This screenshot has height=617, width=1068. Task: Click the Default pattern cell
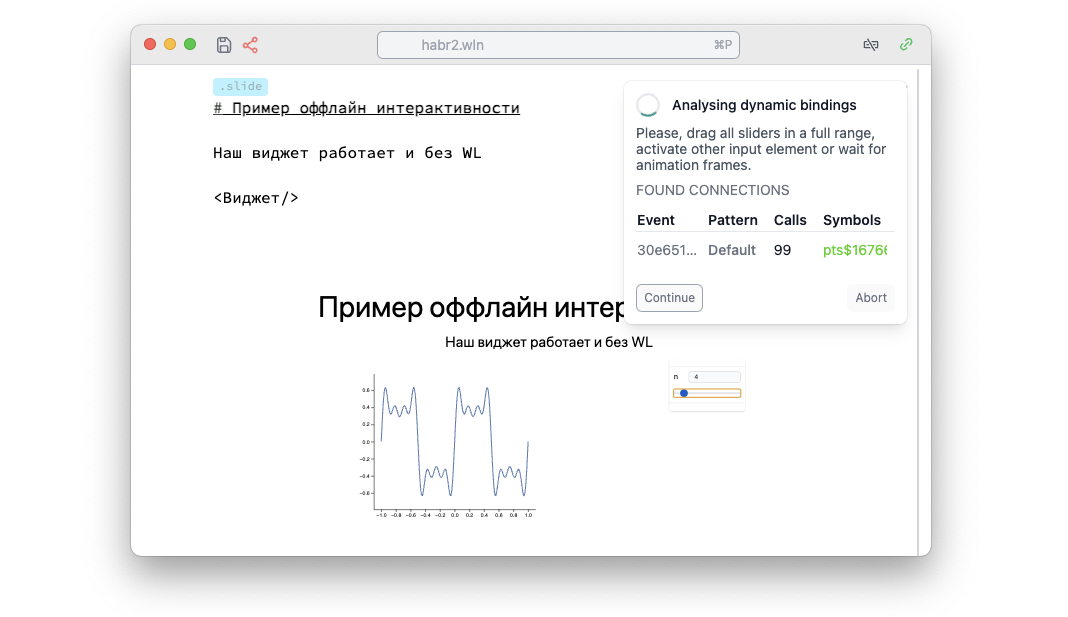(x=731, y=250)
